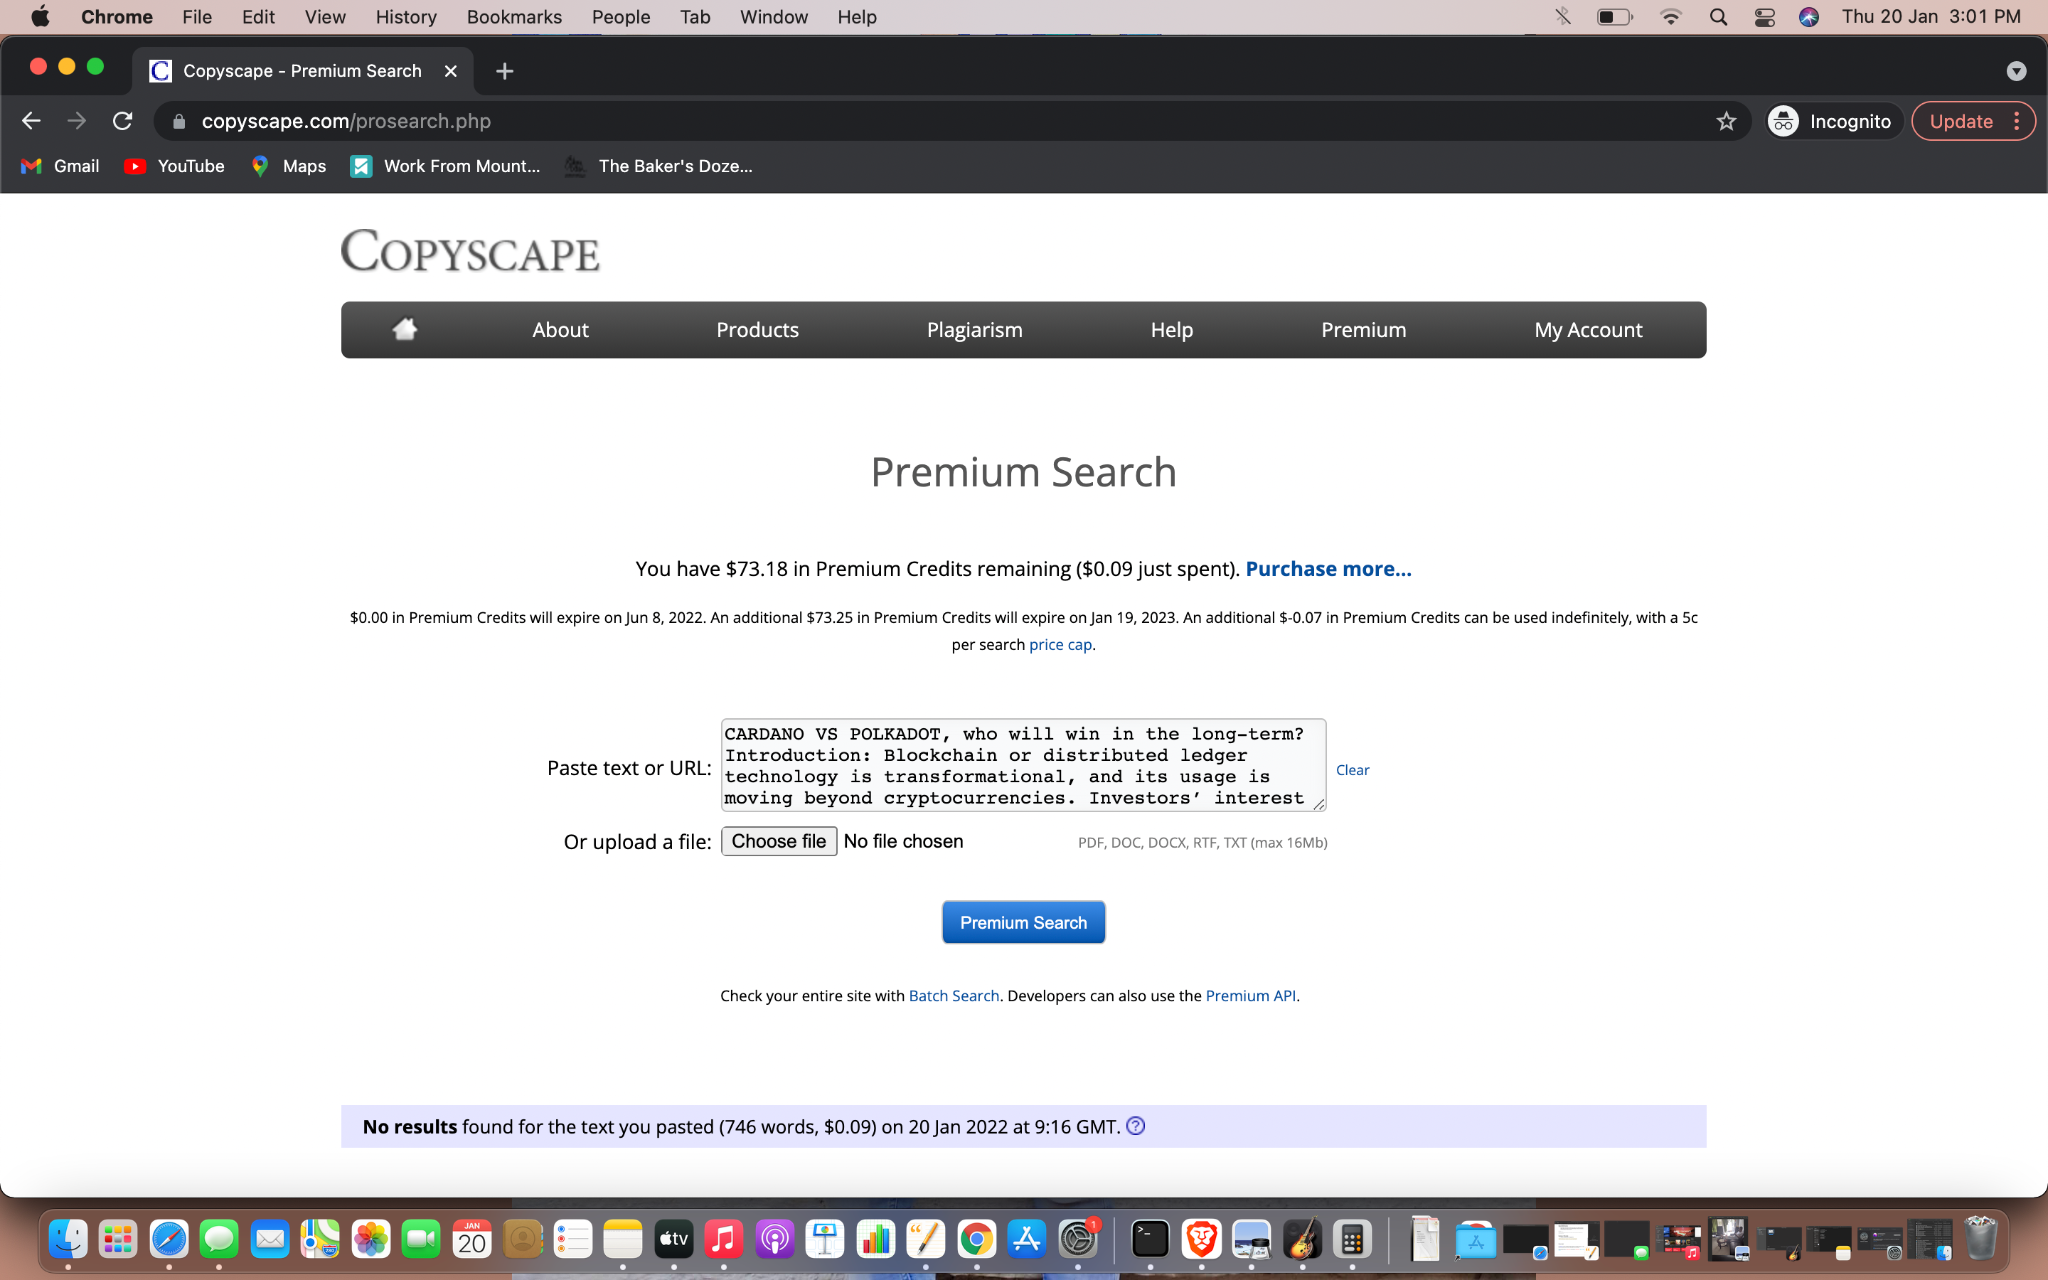Open Calendar from the dock
The height and width of the screenshot is (1280, 2048).
coord(472,1240)
